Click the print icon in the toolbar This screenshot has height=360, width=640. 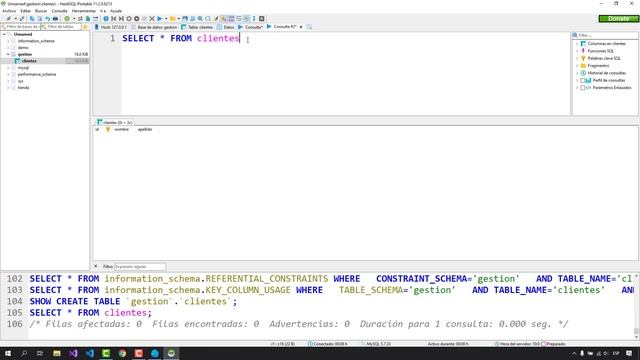pyautogui.click(x=55, y=19)
